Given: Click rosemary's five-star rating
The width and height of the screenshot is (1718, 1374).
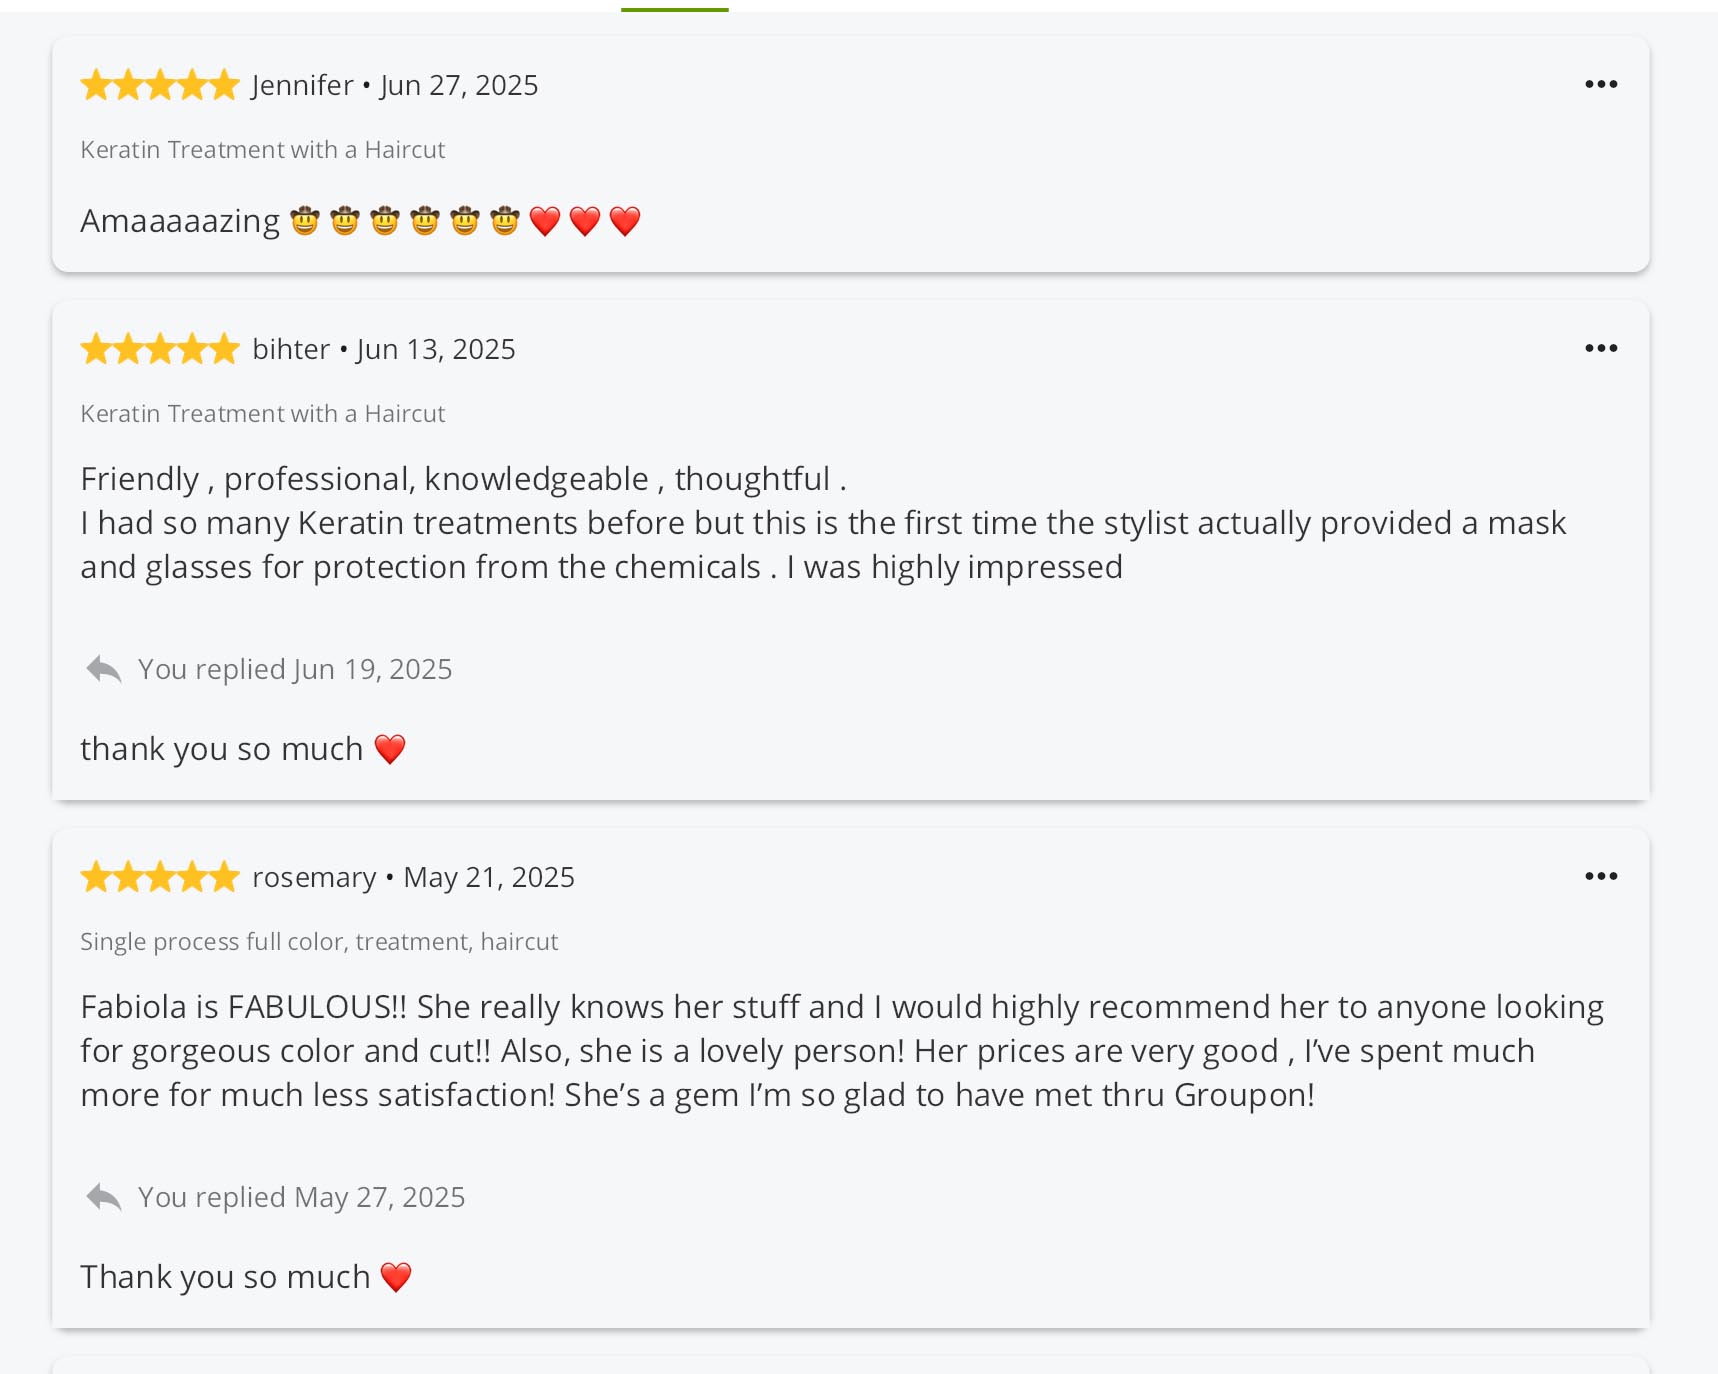Looking at the screenshot, I should (160, 878).
